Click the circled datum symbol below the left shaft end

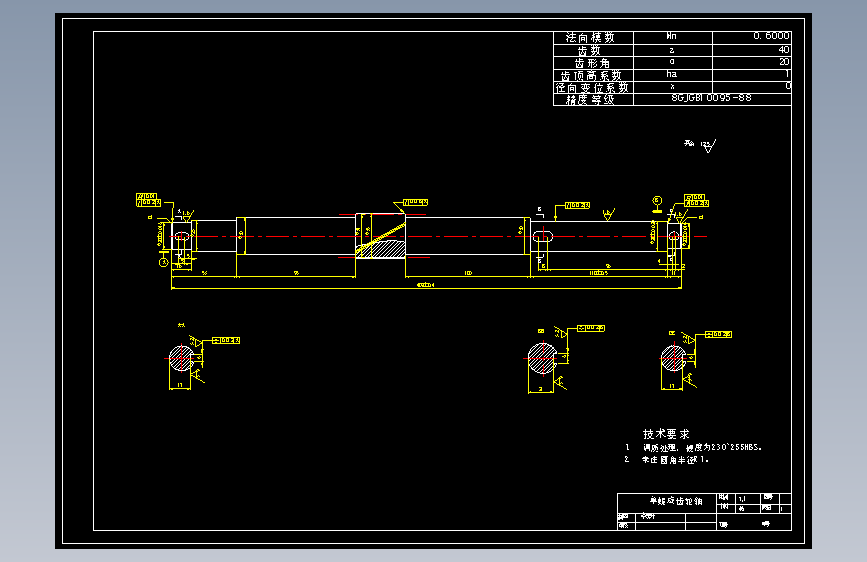[x=164, y=263]
